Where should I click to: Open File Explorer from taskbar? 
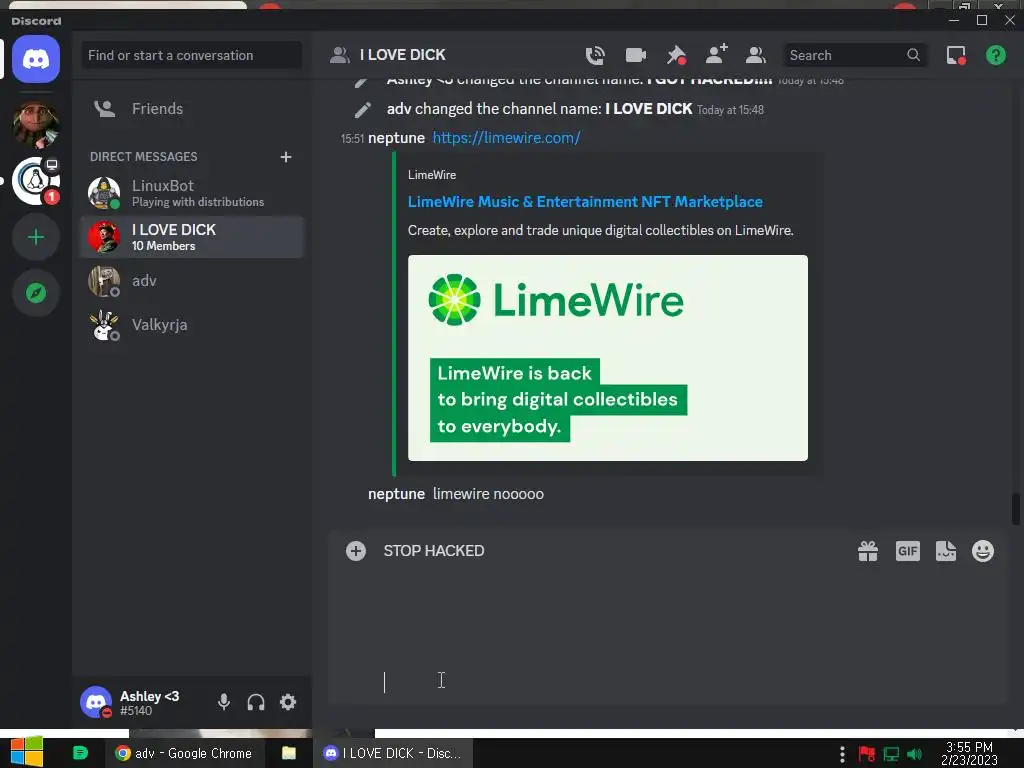[x=289, y=753]
